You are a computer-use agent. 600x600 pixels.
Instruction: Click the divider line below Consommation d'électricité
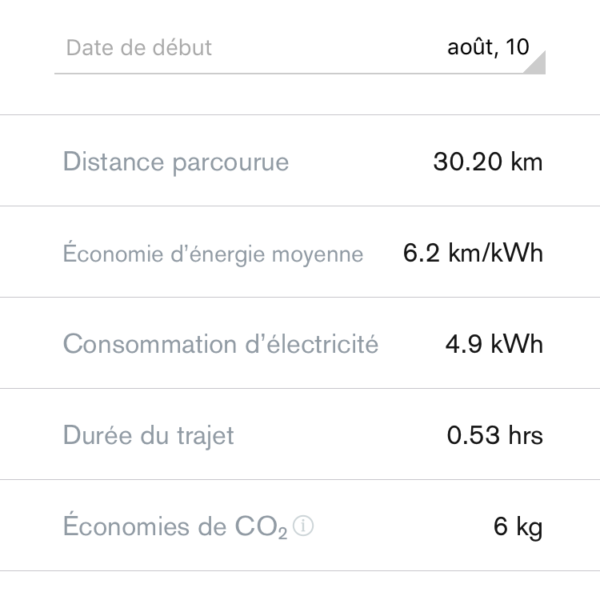pos(300,388)
